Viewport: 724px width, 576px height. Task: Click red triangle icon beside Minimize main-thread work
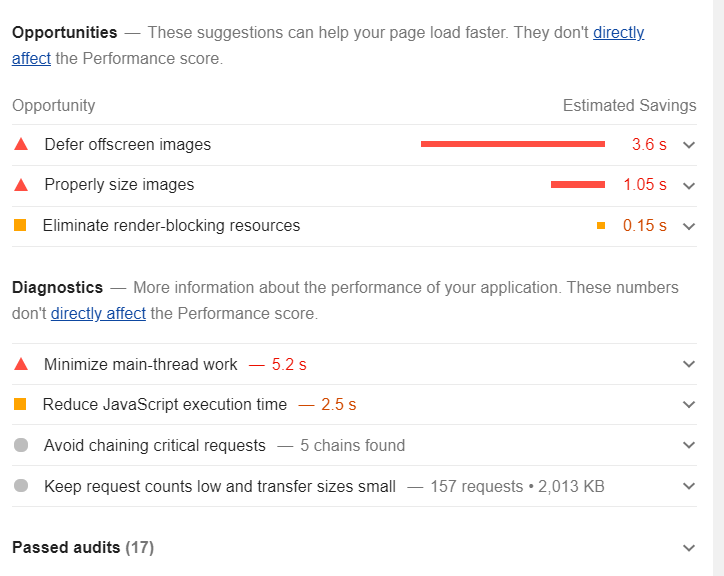(21, 364)
